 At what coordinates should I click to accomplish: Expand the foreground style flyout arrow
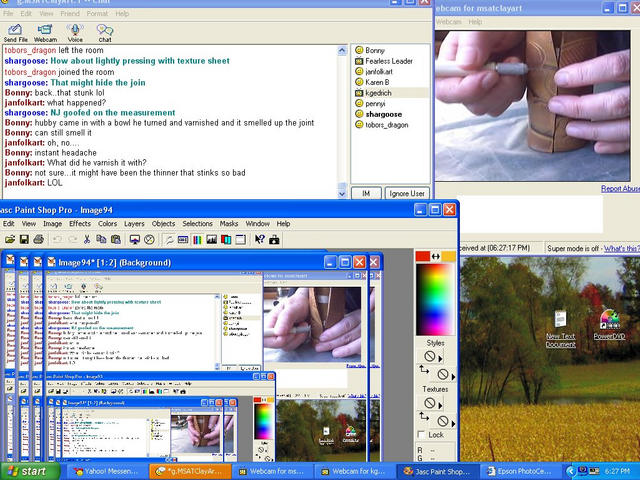(440, 359)
